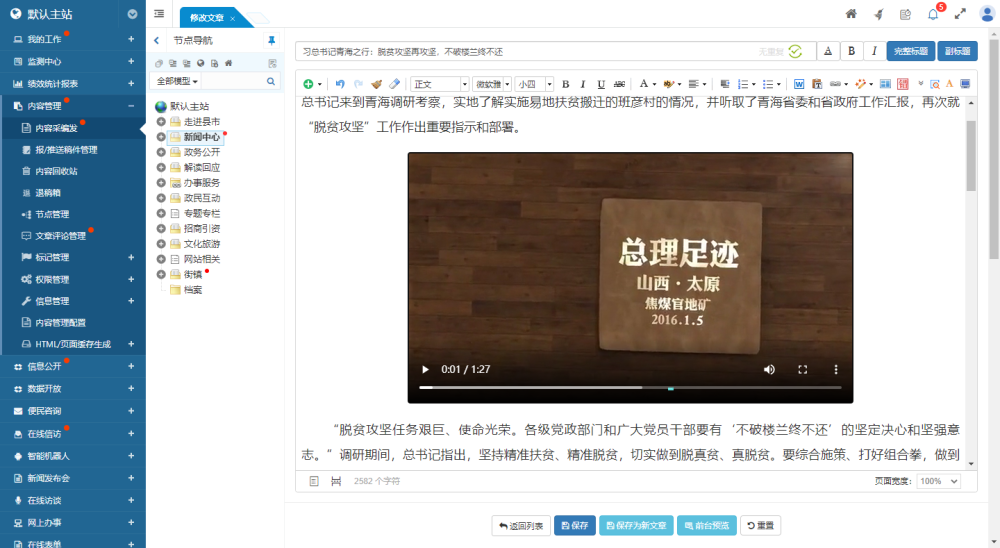Toggle bold style for article title
Image resolution: width=1000 pixels, height=548 pixels.
[x=852, y=51]
